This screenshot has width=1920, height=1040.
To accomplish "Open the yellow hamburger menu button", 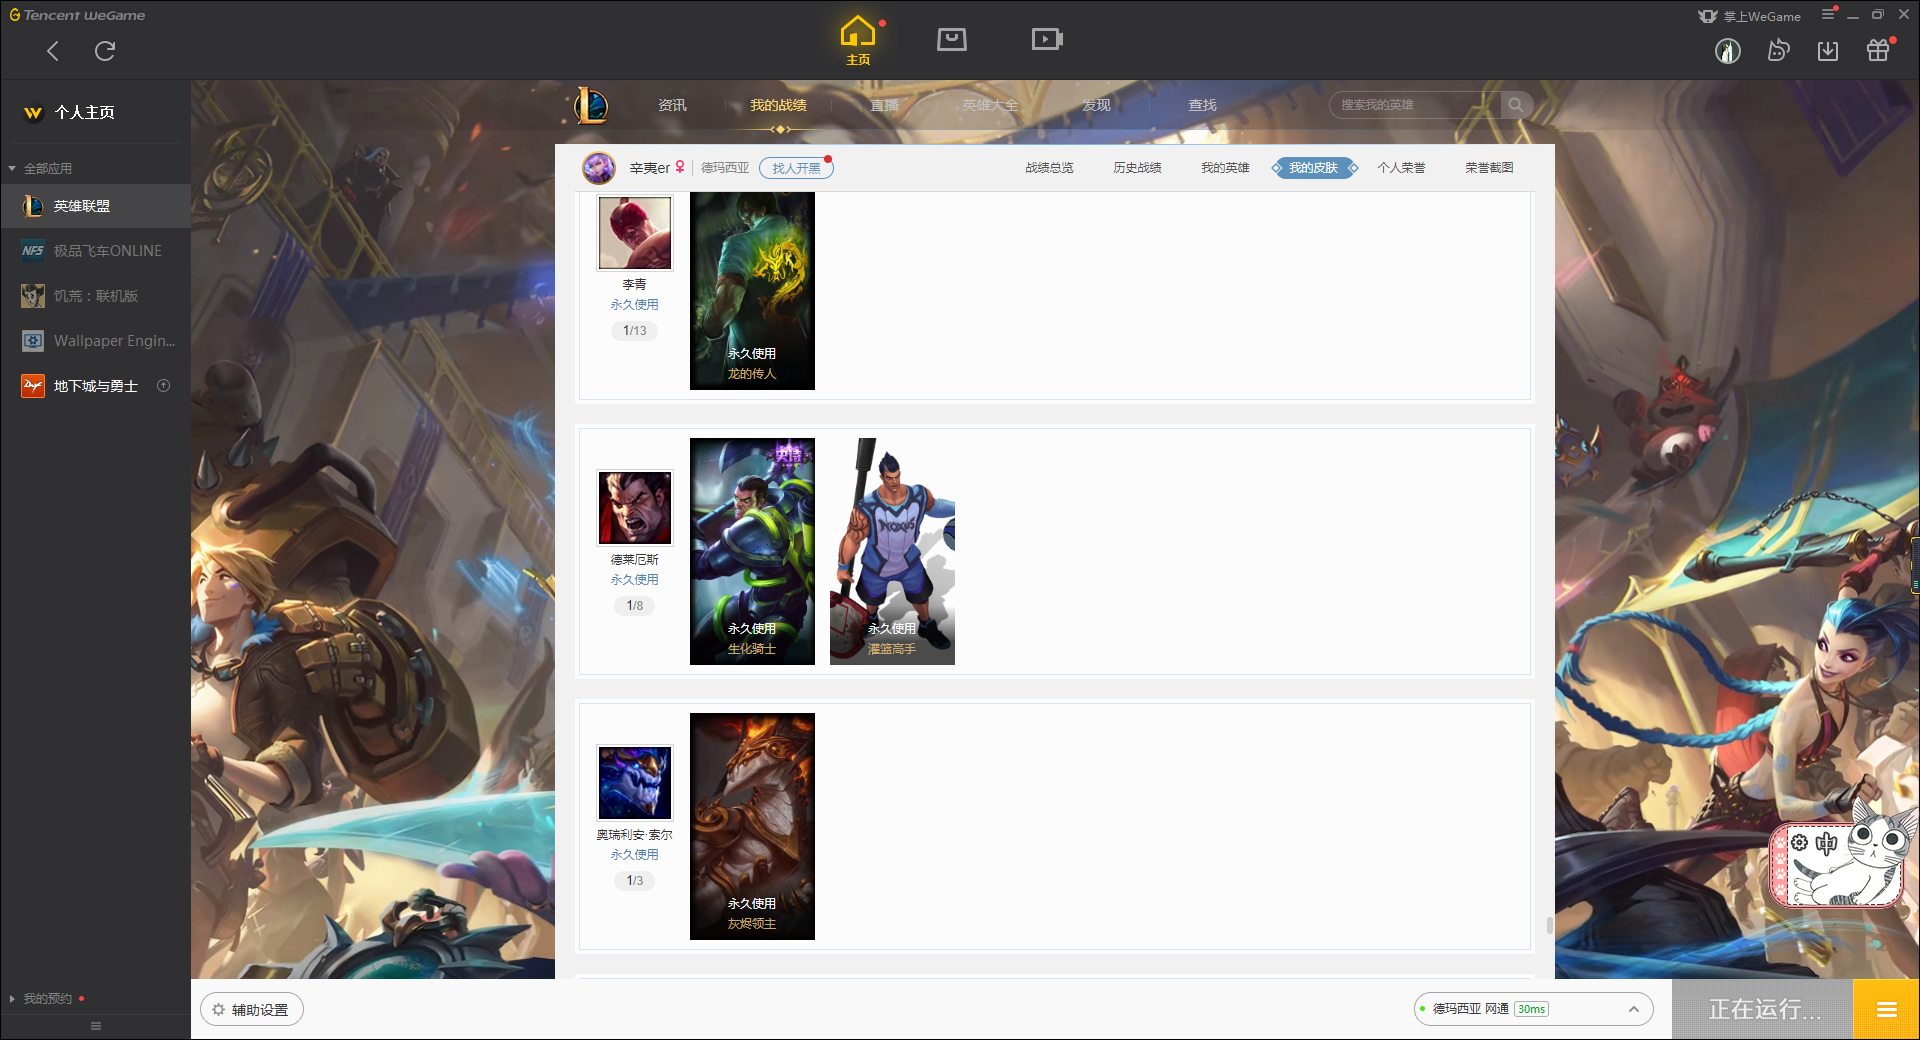I will [1887, 1010].
